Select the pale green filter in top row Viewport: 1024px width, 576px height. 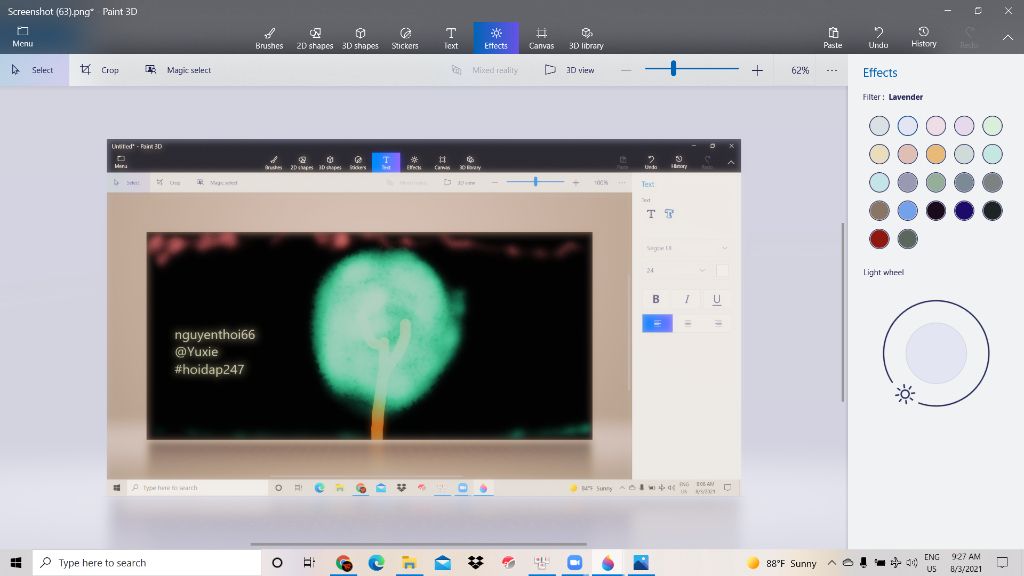click(x=992, y=125)
